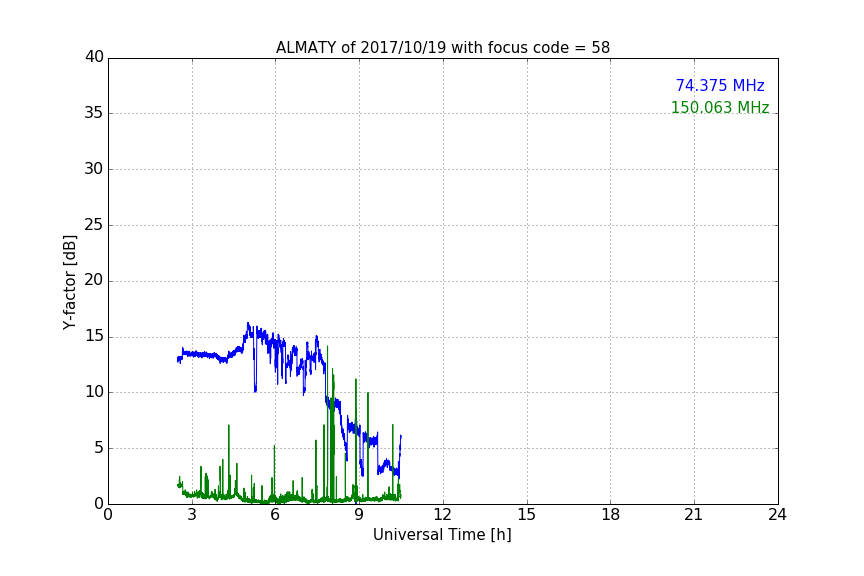Screen dimensions: 864x576
Task: Click y-axis tick label '30'
Action: (x=94, y=169)
